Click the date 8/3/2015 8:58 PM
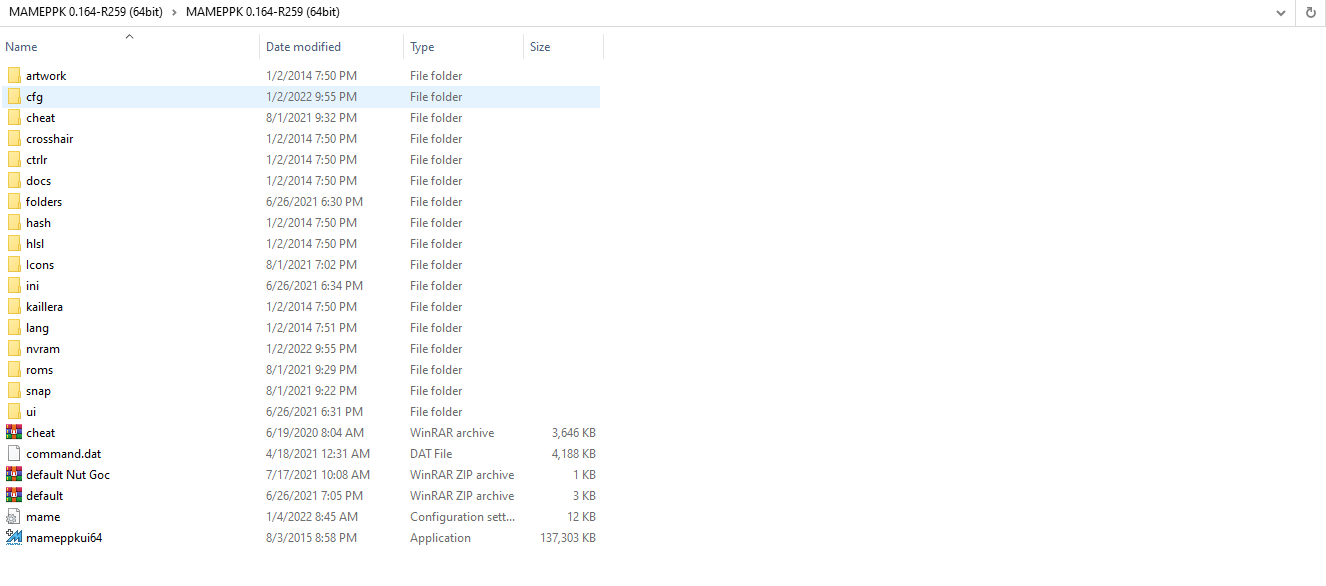 tap(312, 538)
